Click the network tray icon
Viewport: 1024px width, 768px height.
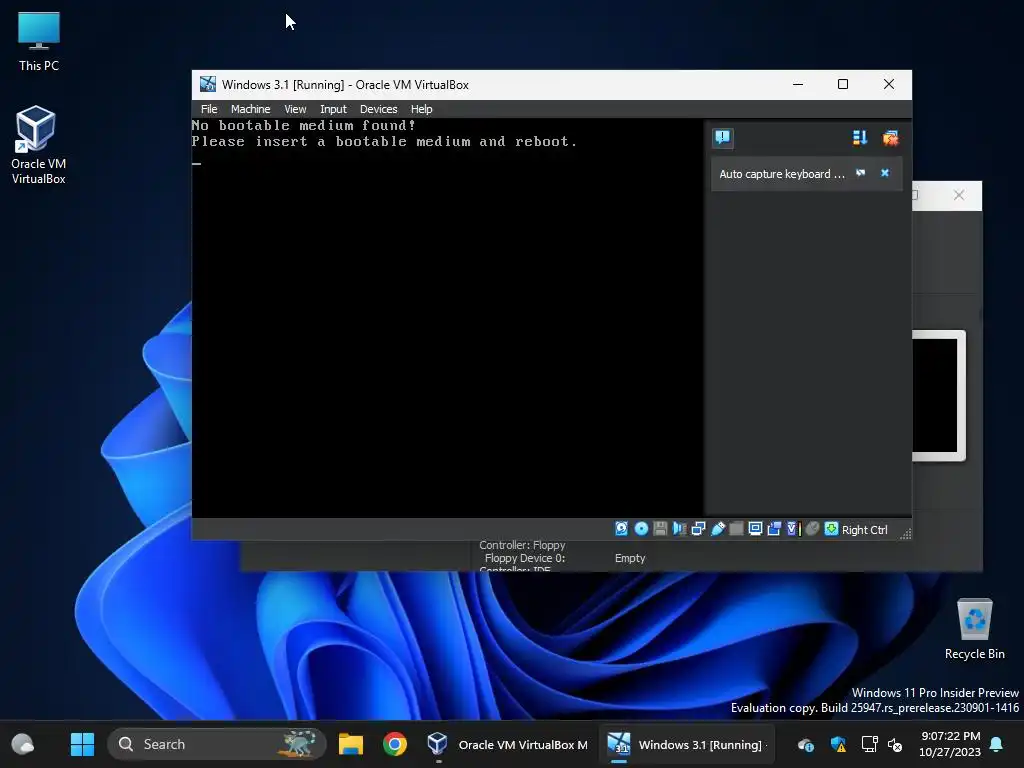click(x=869, y=744)
